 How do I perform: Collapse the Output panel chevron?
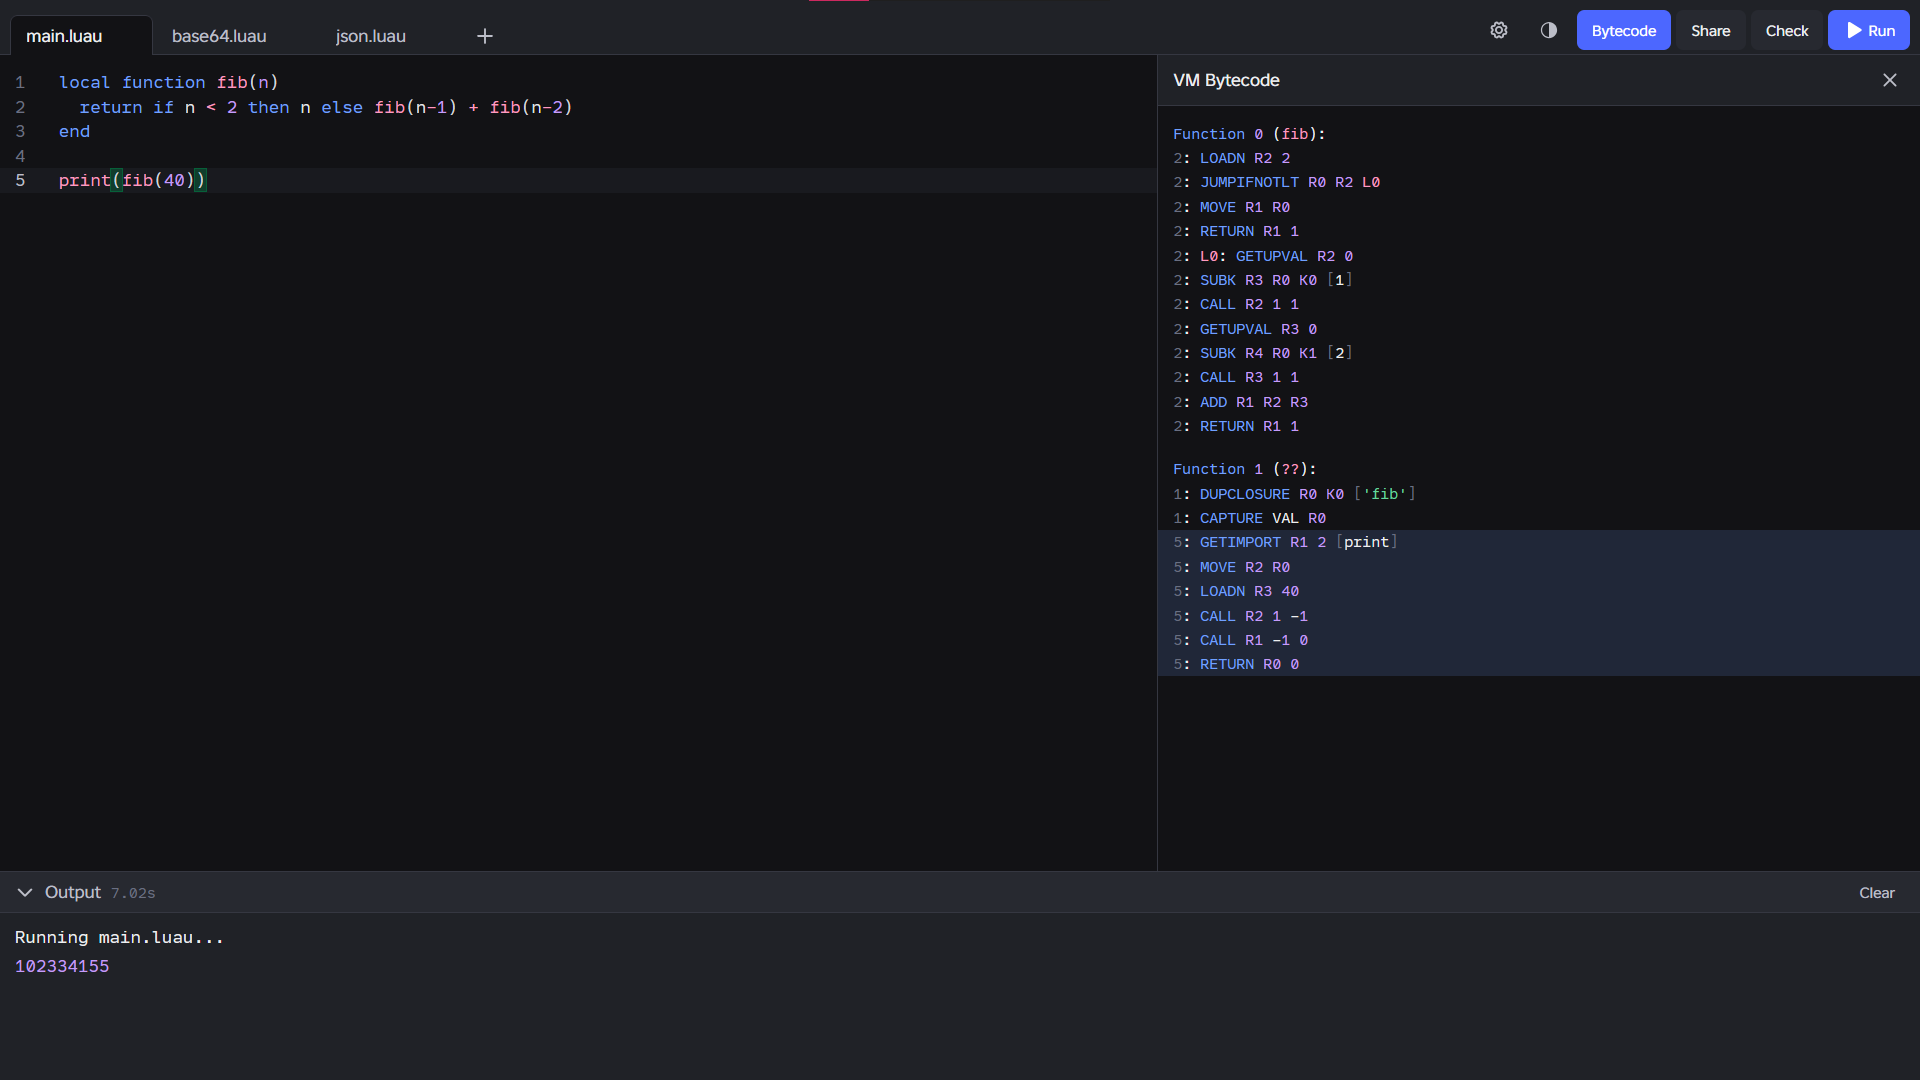(25, 892)
